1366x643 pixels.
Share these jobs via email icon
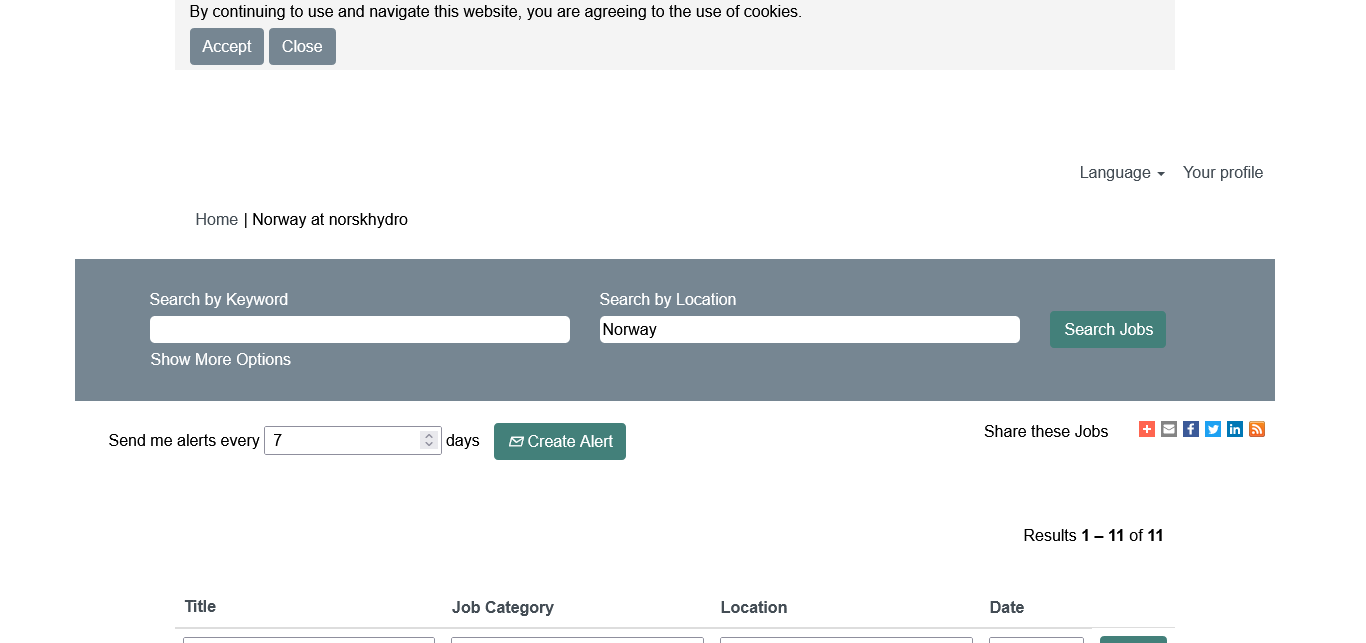(x=1169, y=429)
